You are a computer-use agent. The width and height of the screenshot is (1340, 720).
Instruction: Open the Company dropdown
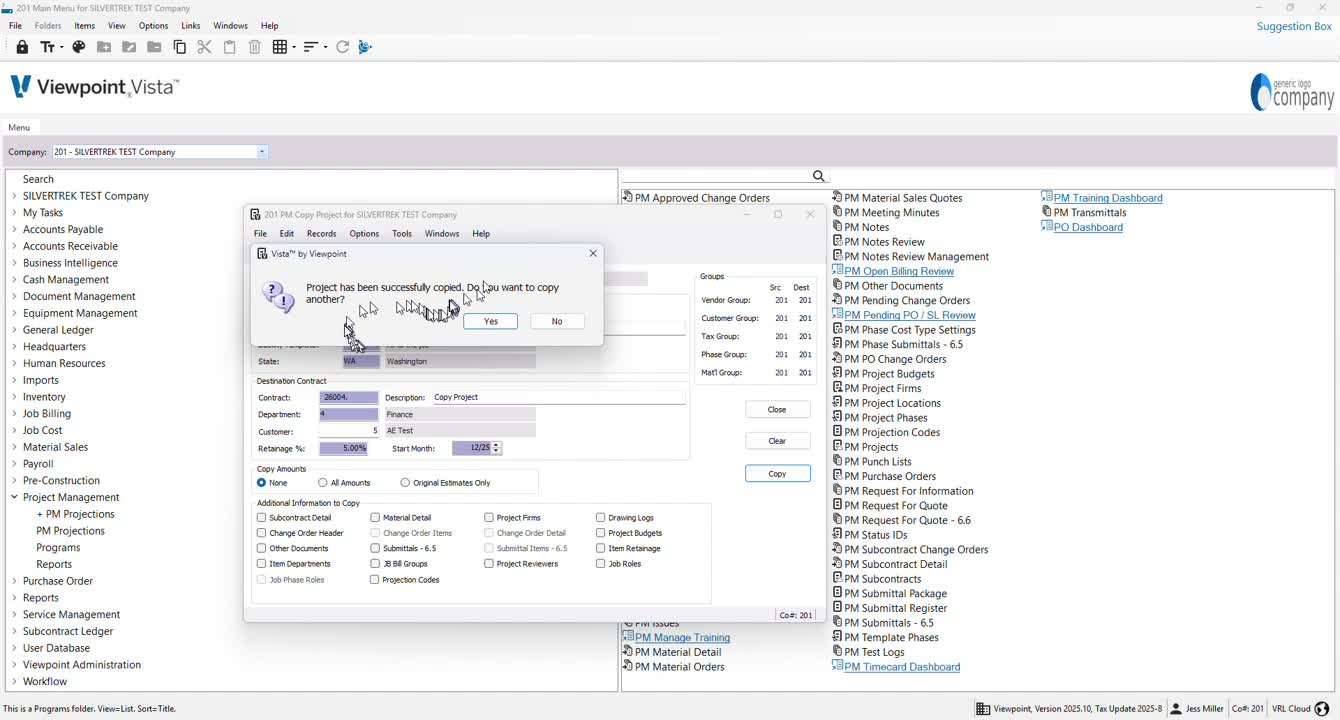coord(262,152)
